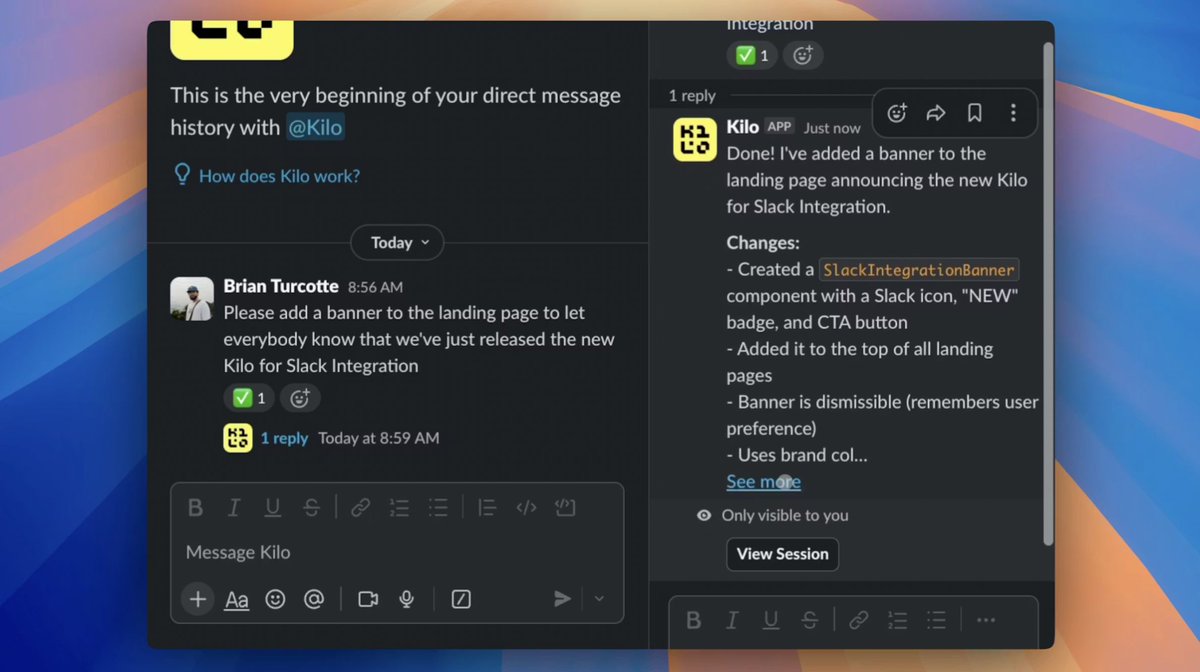Apply blockquote in the Message Kilo composer
Image resolution: width=1200 pixels, height=672 pixels.
(x=487, y=508)
